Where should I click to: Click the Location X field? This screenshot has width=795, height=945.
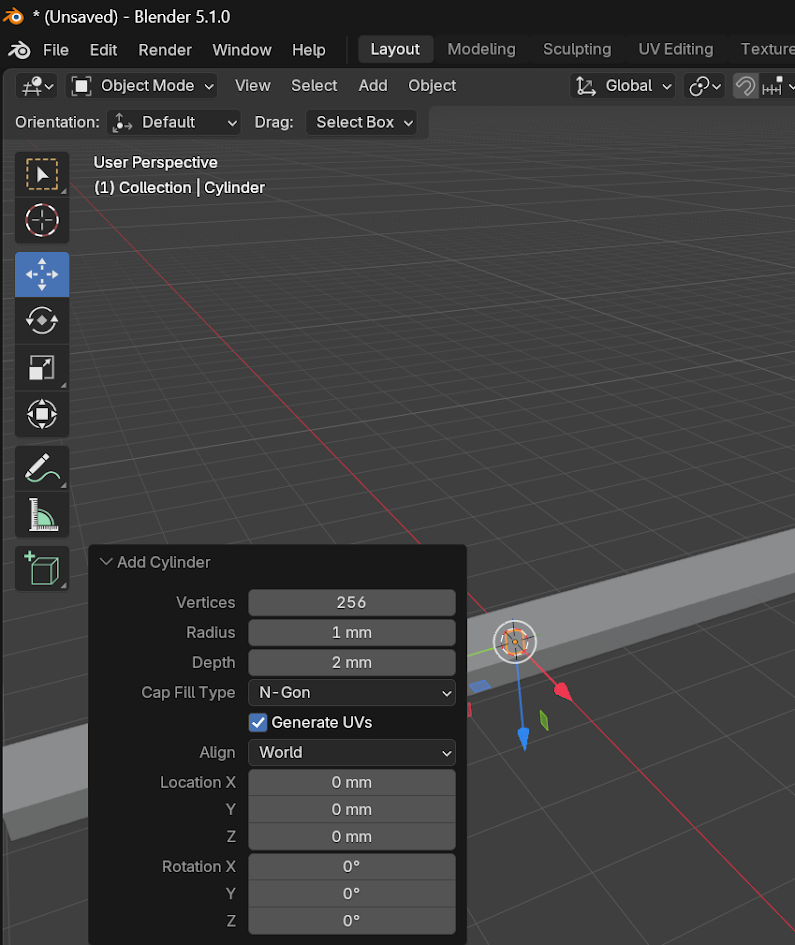click(351, 782)
